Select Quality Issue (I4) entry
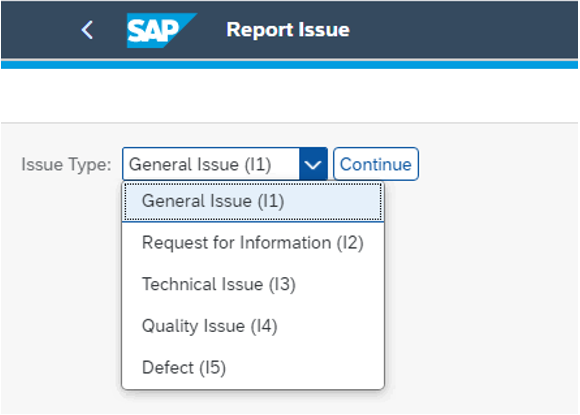Screen dimensions: 580x415 pos(253,326)
